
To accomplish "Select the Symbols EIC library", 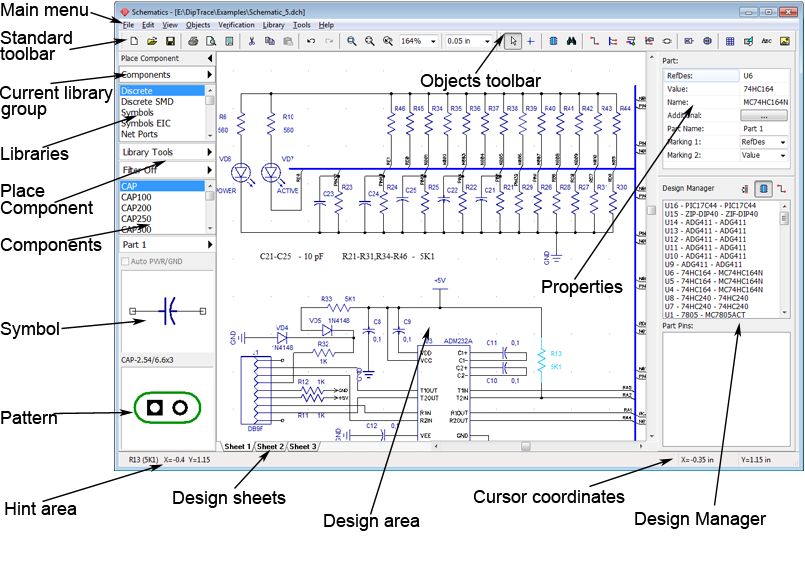I will pos(145,123).
